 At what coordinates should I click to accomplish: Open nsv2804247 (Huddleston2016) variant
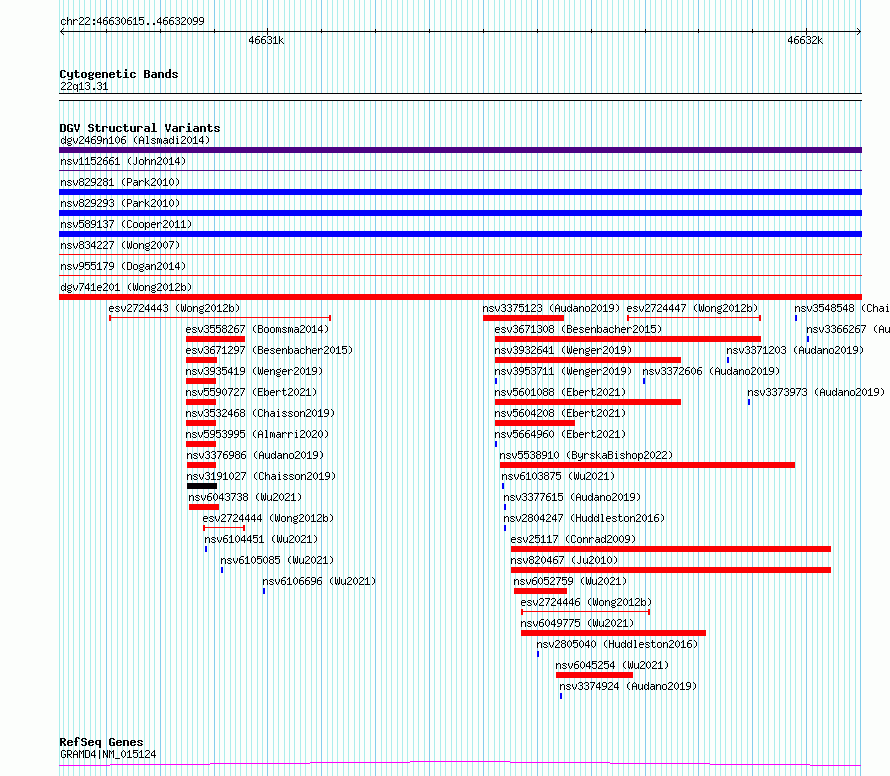point(584,518)
